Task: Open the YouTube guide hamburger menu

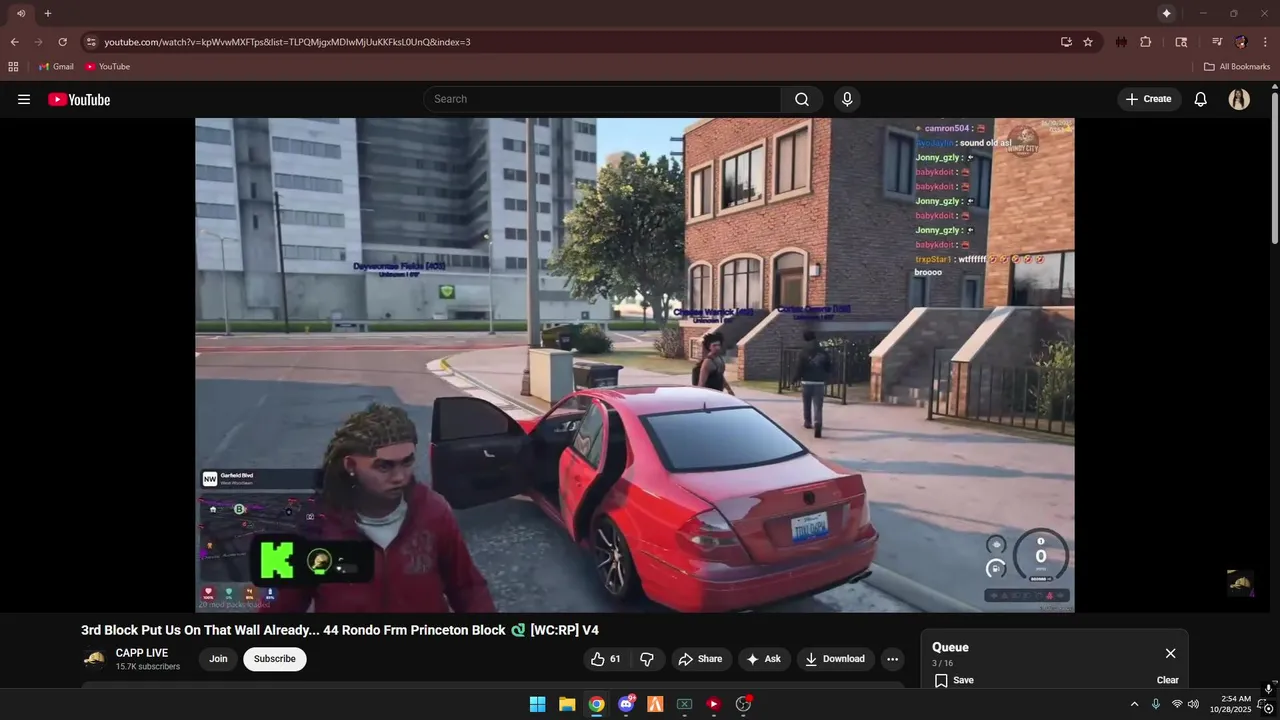Action: point(24,99)
